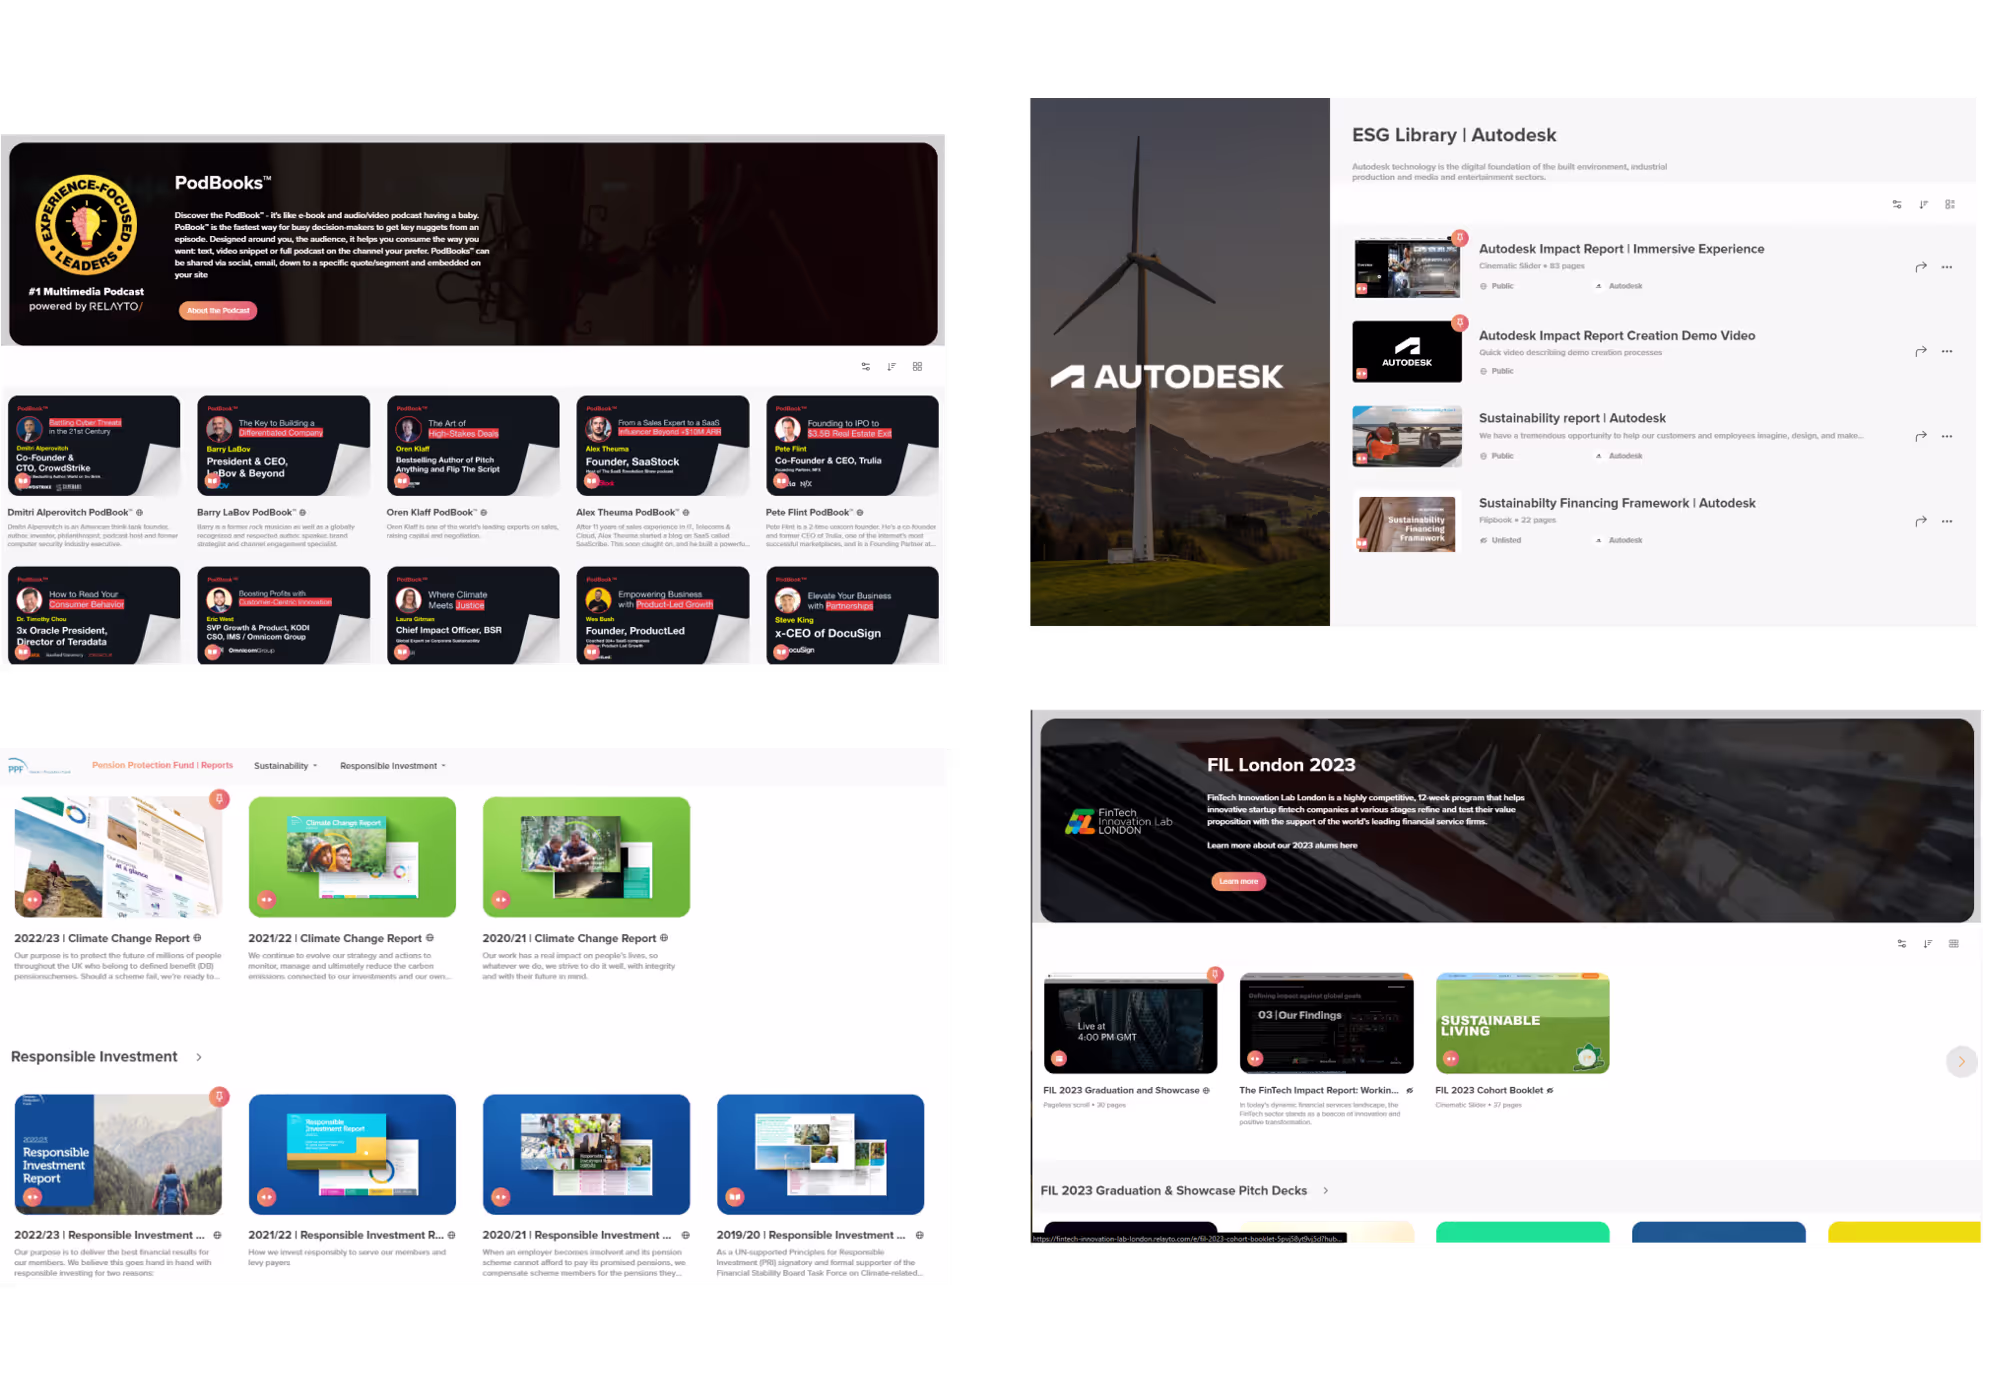
Task: Open the Laura Gitman Where Climate Meets Justice thumbnail
Action: [x=473, y=616]
